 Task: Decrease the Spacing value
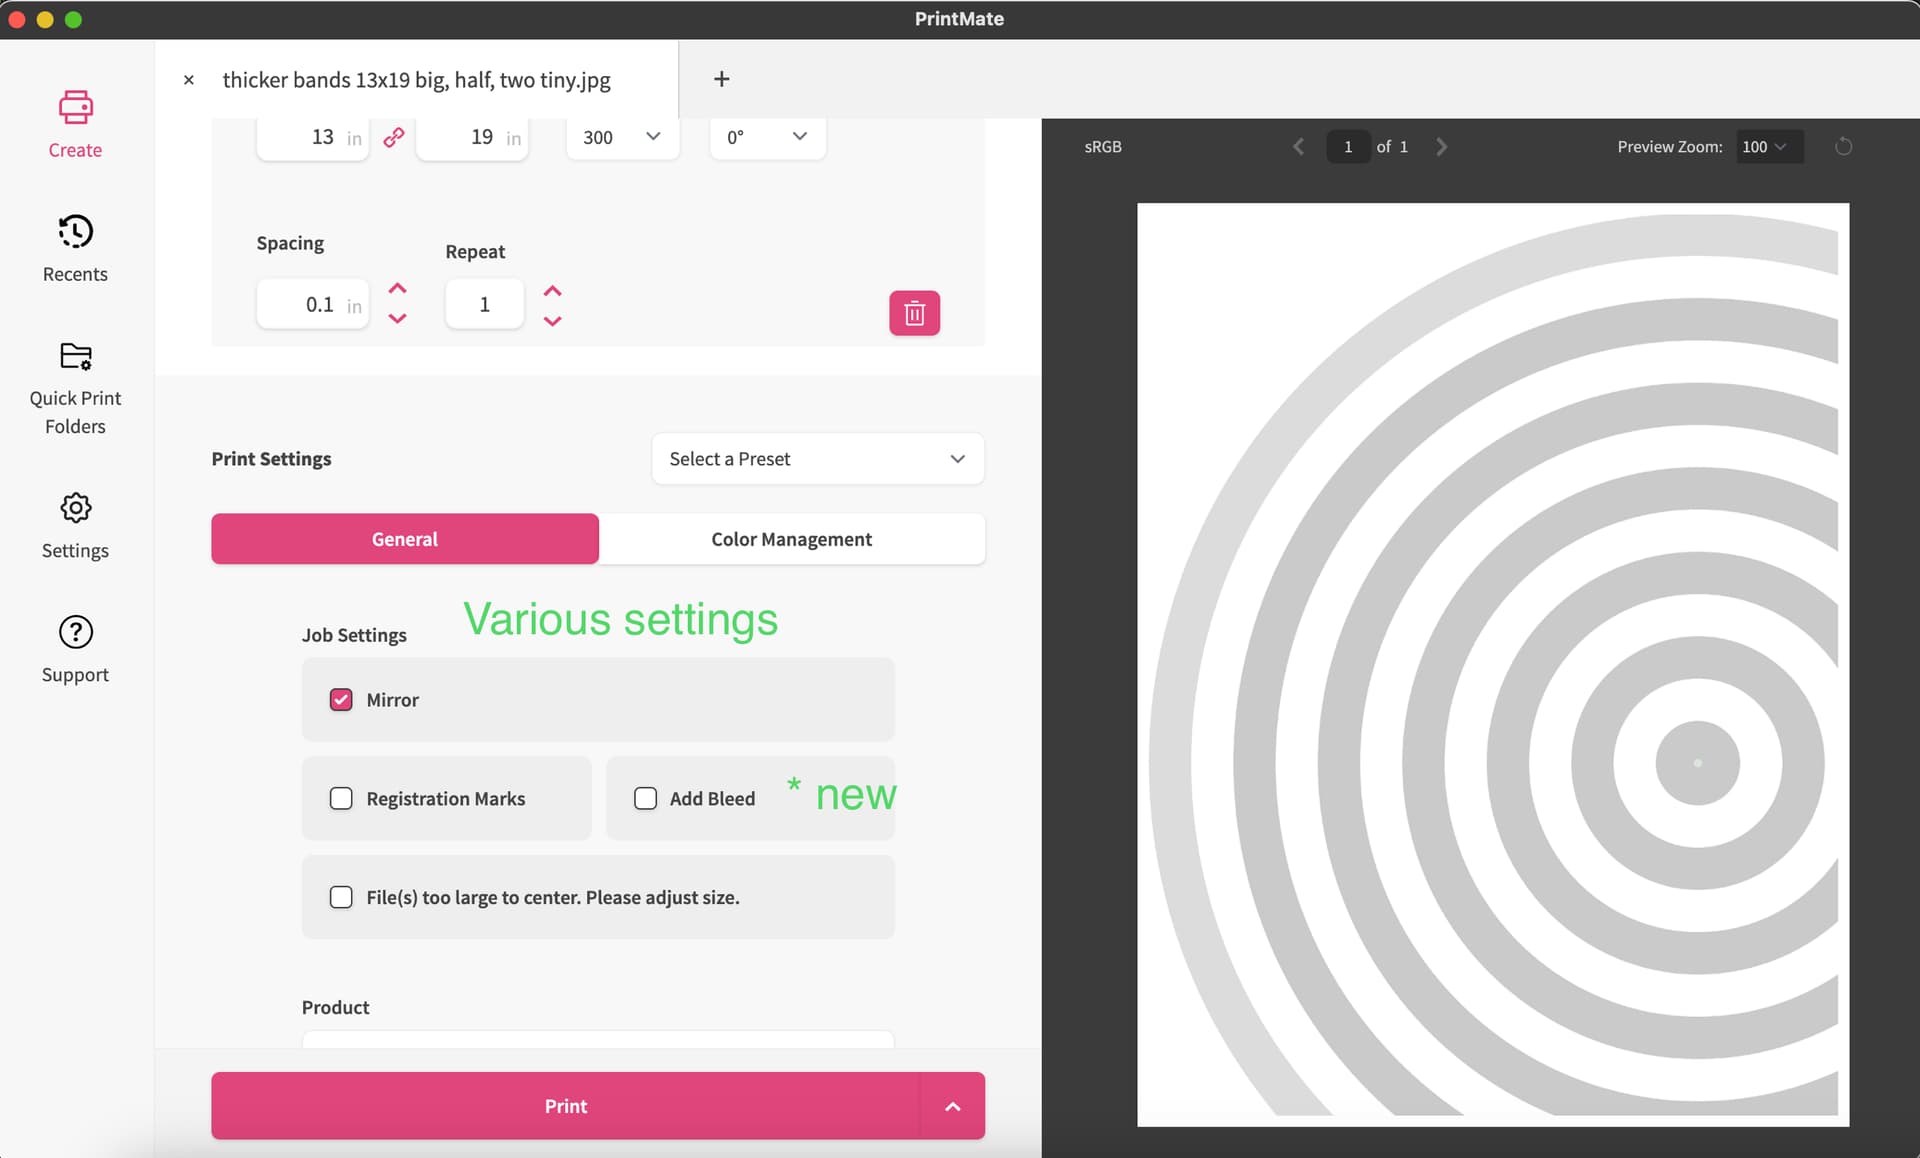[x=397, y=318]
